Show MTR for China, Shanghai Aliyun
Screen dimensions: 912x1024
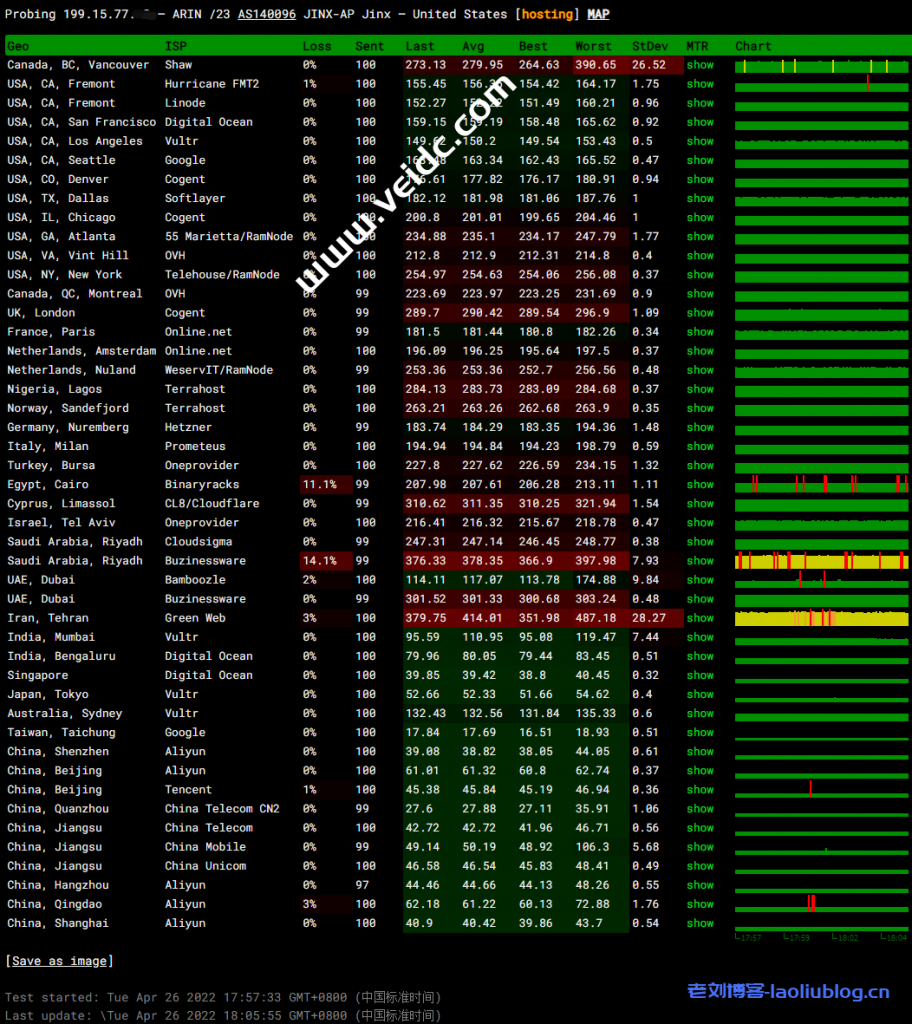(x=700, y=923)
